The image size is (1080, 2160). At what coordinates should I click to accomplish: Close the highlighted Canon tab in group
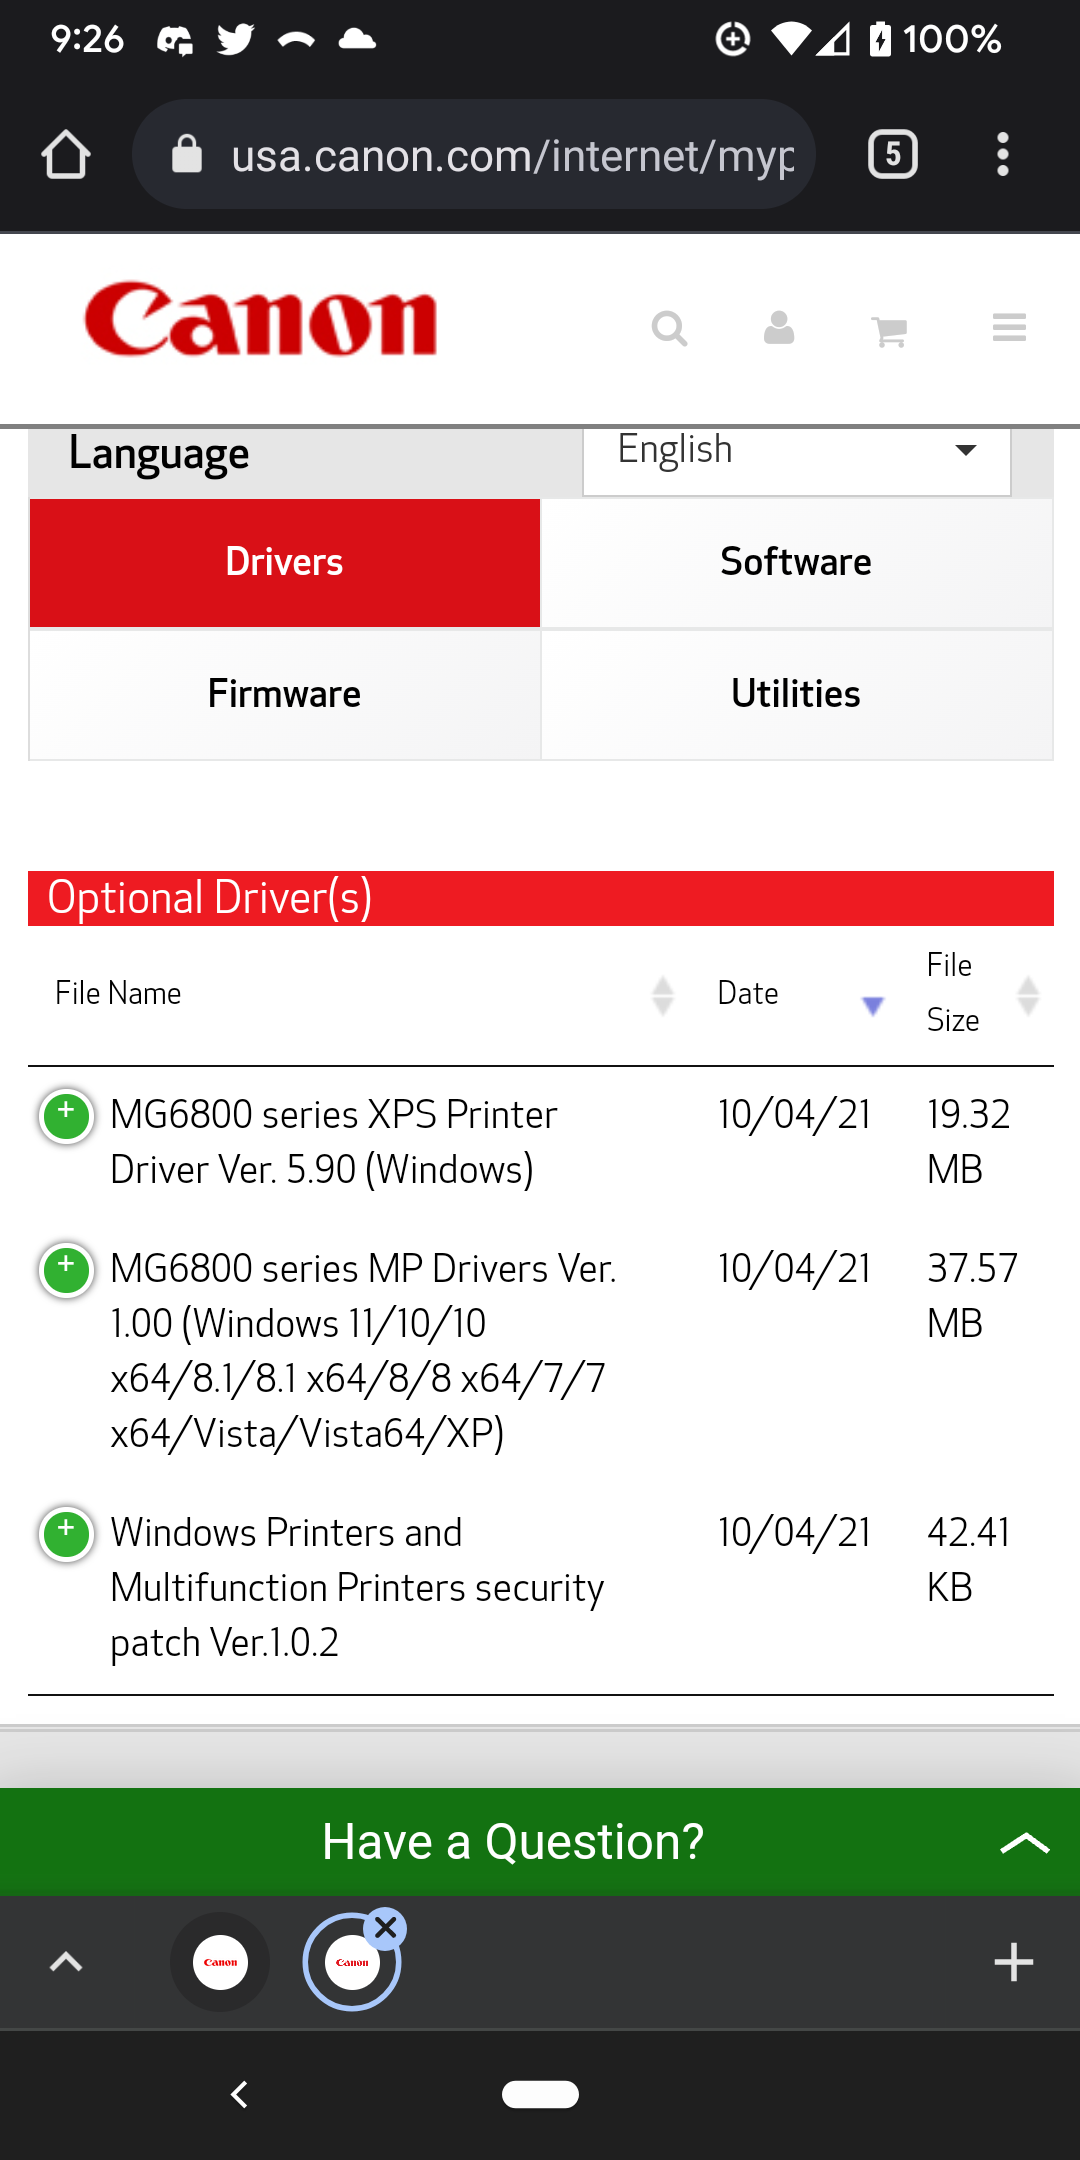click(x=386, y=1927)
